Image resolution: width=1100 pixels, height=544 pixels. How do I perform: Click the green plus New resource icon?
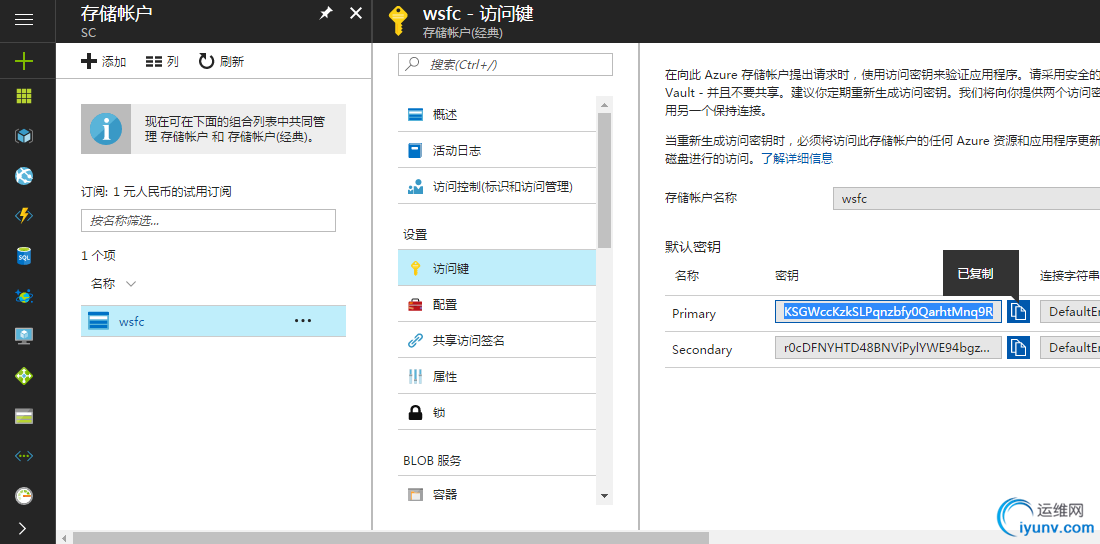(24, 61)
